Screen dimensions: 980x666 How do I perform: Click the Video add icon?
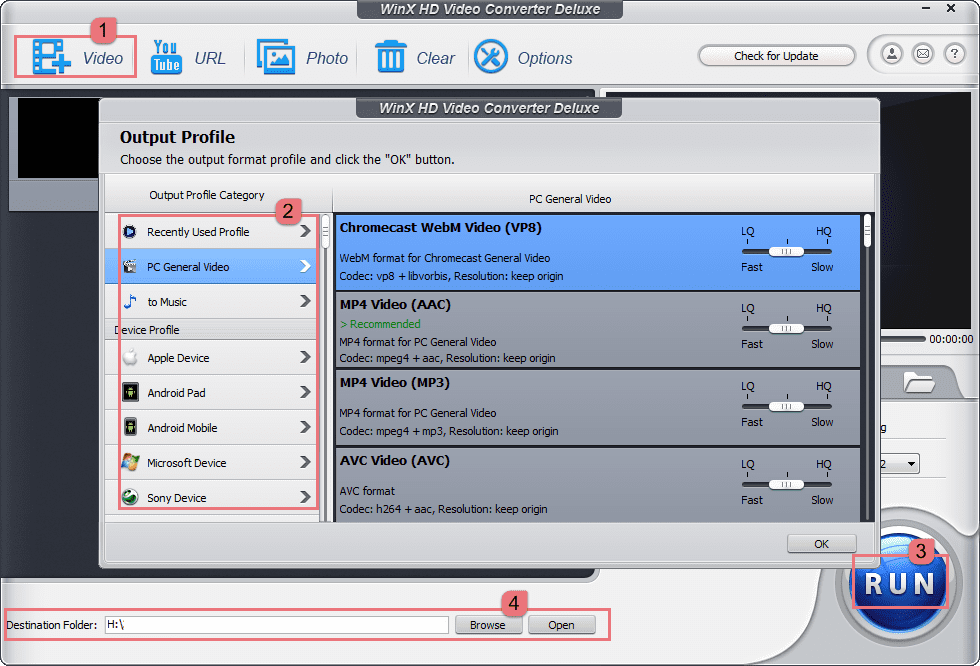[48, 55]
